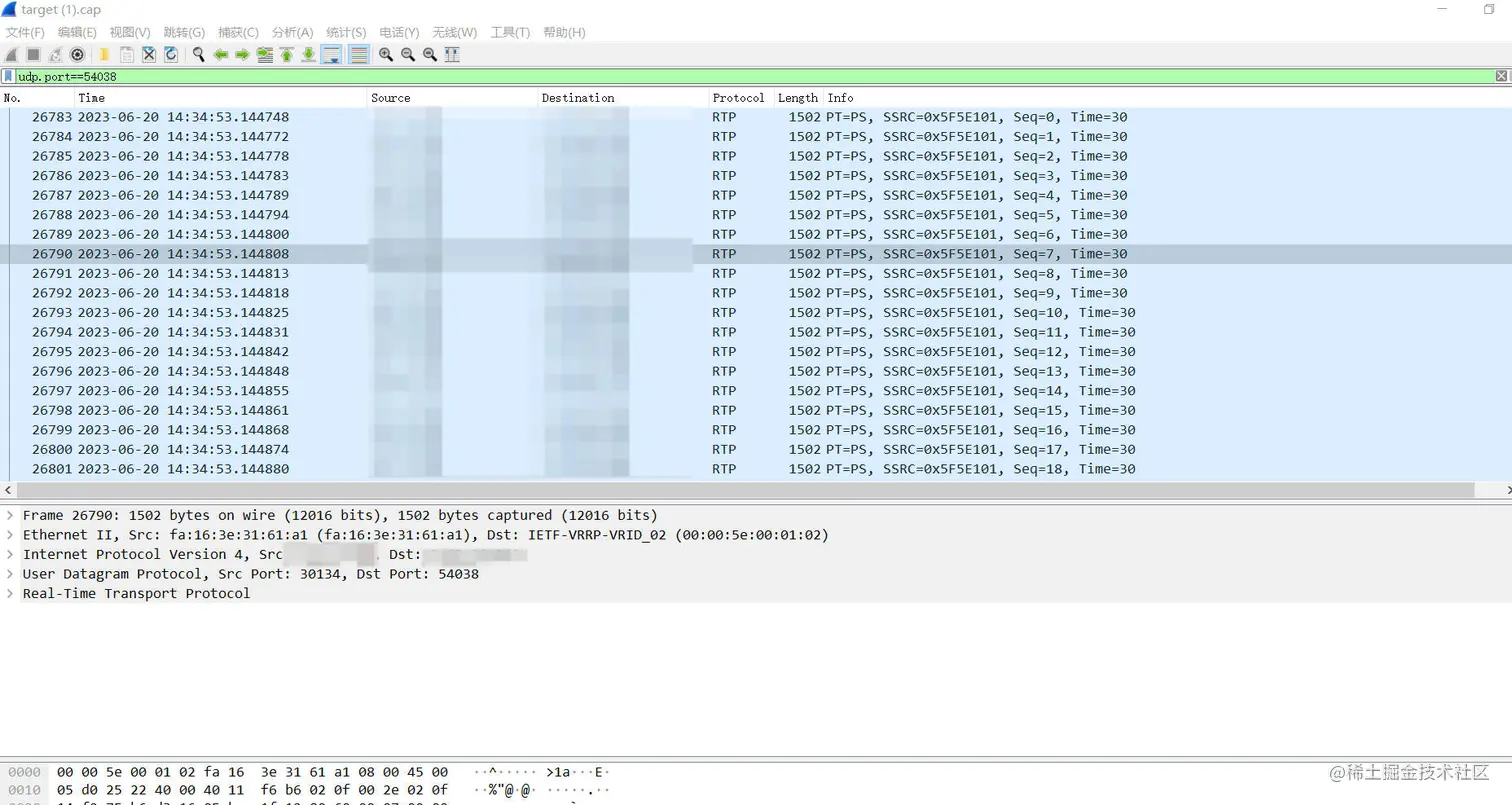Click the restart capture icon

55,55
